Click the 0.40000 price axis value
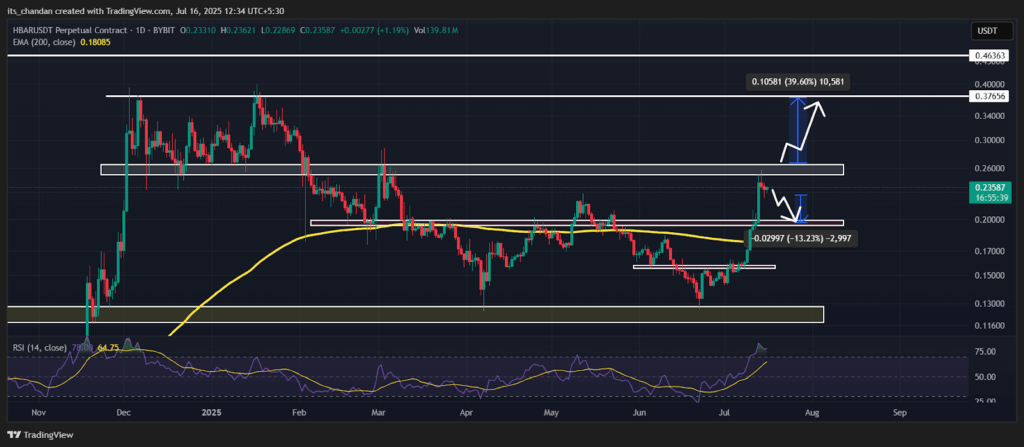Image resolution: width=1024 pixels, height=447 pixels. 990,84
